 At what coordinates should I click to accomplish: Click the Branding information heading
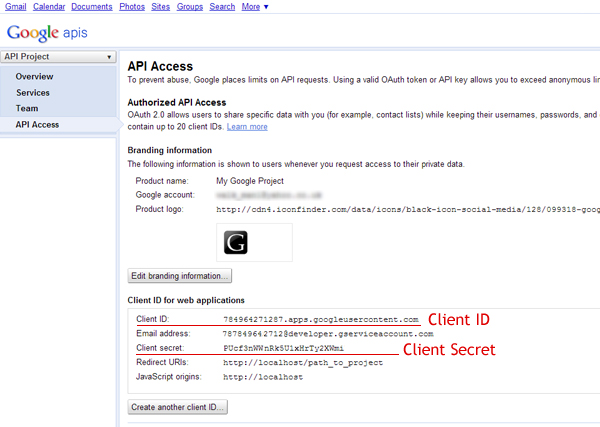point(170,150)
